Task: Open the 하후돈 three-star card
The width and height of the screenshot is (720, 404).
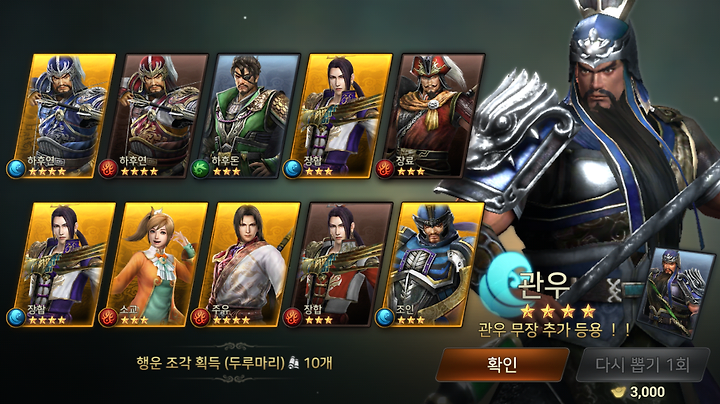Action: click(x=248, y=116)
